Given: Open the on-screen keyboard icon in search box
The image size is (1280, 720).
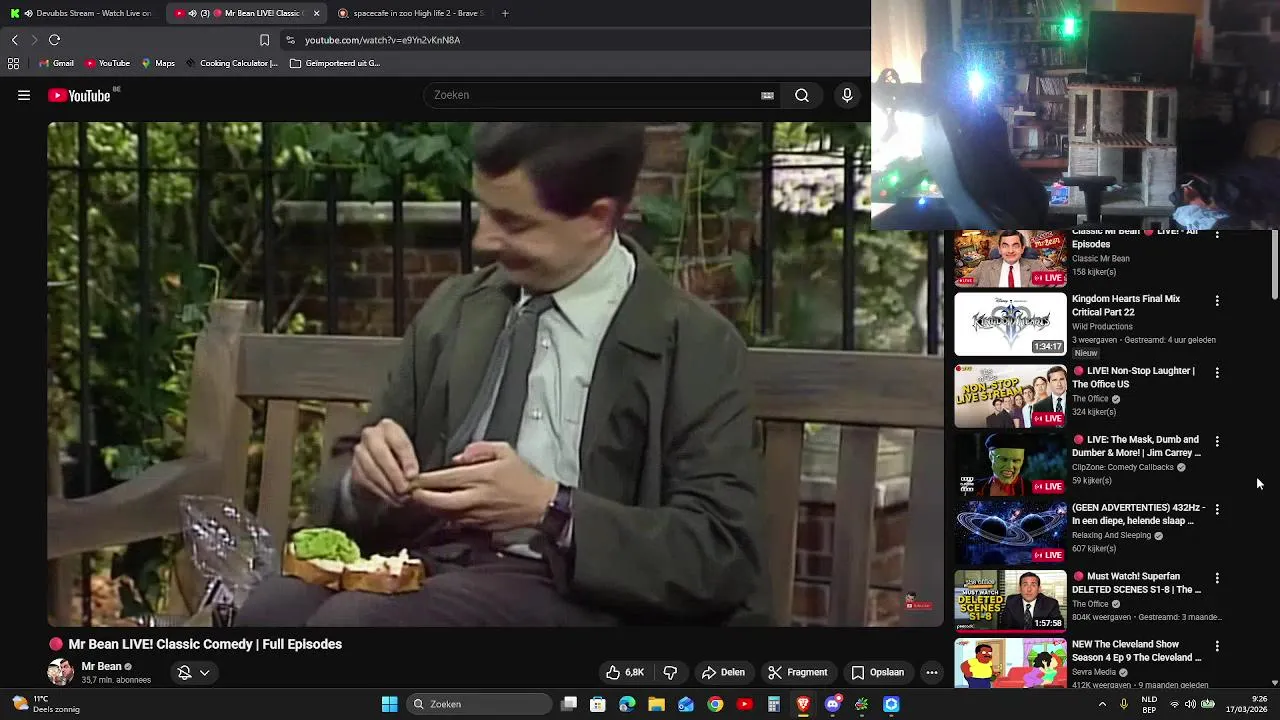Looking at the screenshot, I should point(767,95).
